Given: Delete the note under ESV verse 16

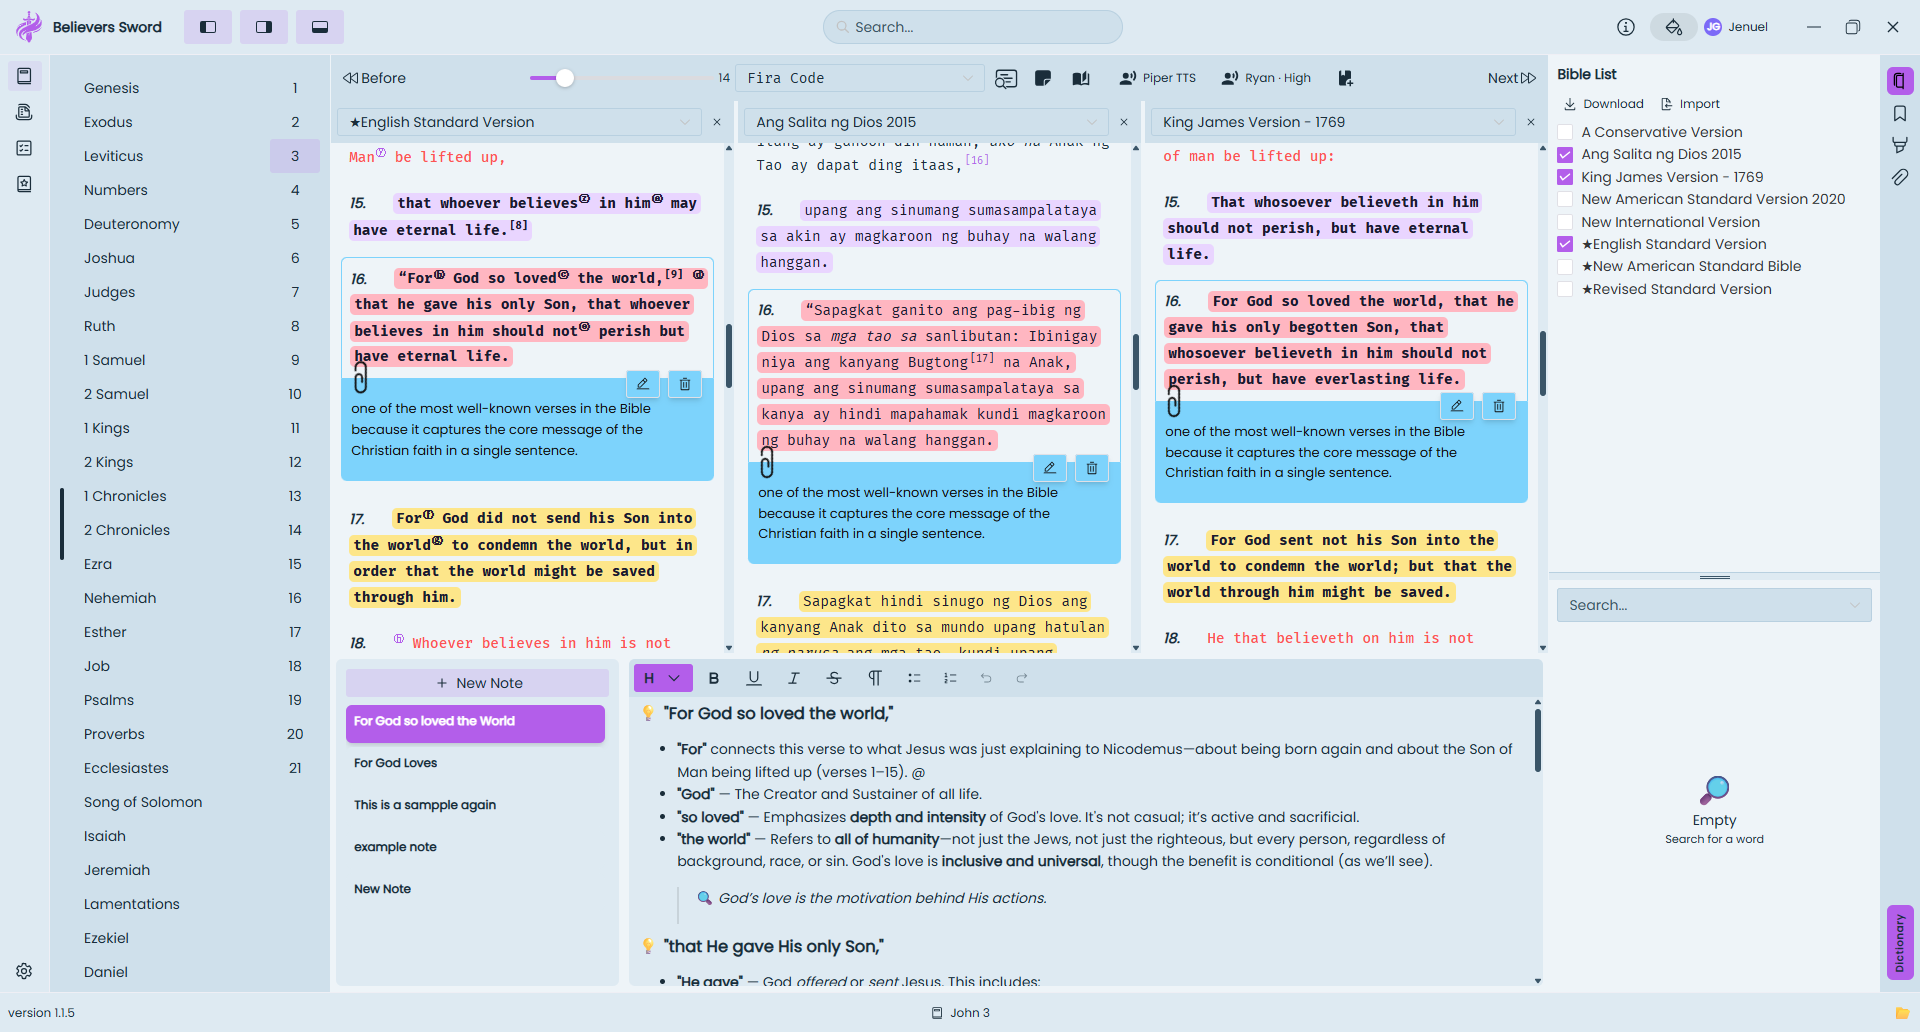Looking at the screenshot, I should [x=685, y=384].
